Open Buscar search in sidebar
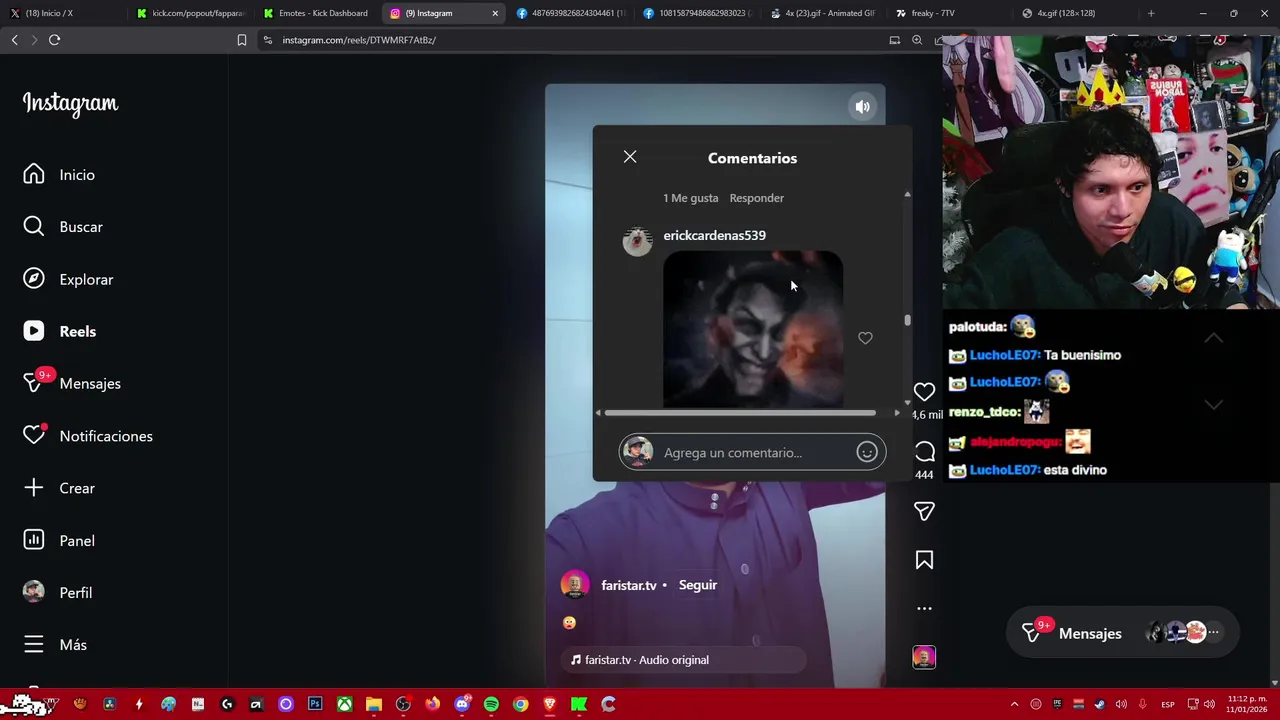Viewport: 1280px width, 720px height. pos(63,227)
